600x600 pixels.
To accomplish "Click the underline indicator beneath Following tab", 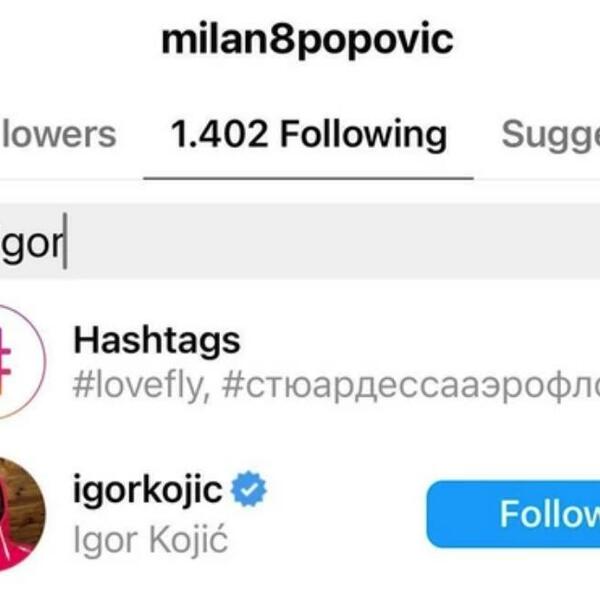I will coord(308,177).
